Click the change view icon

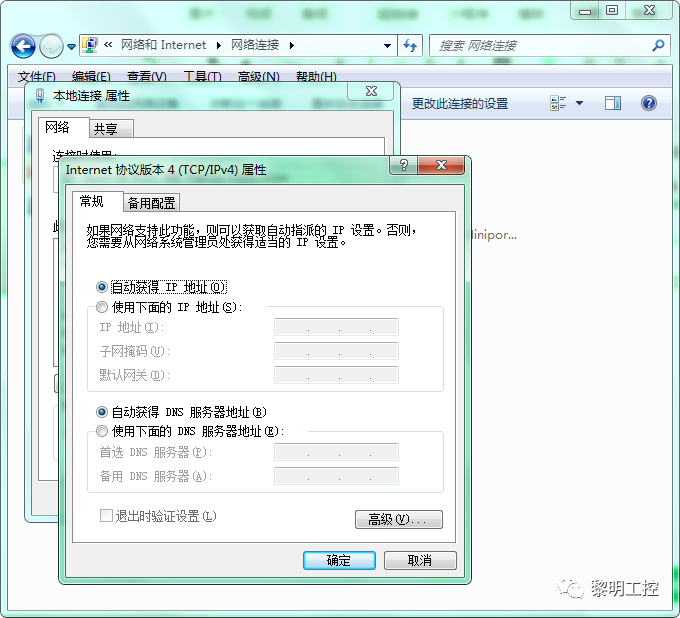[558, 103]
